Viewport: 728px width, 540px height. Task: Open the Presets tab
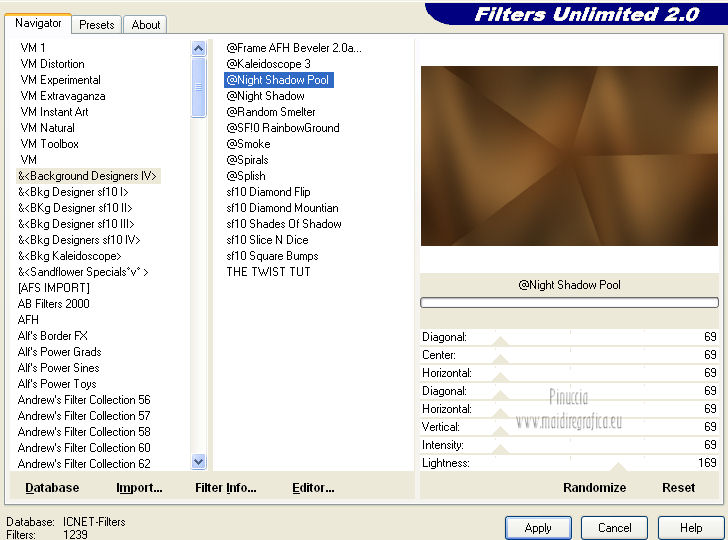(97, 25)
